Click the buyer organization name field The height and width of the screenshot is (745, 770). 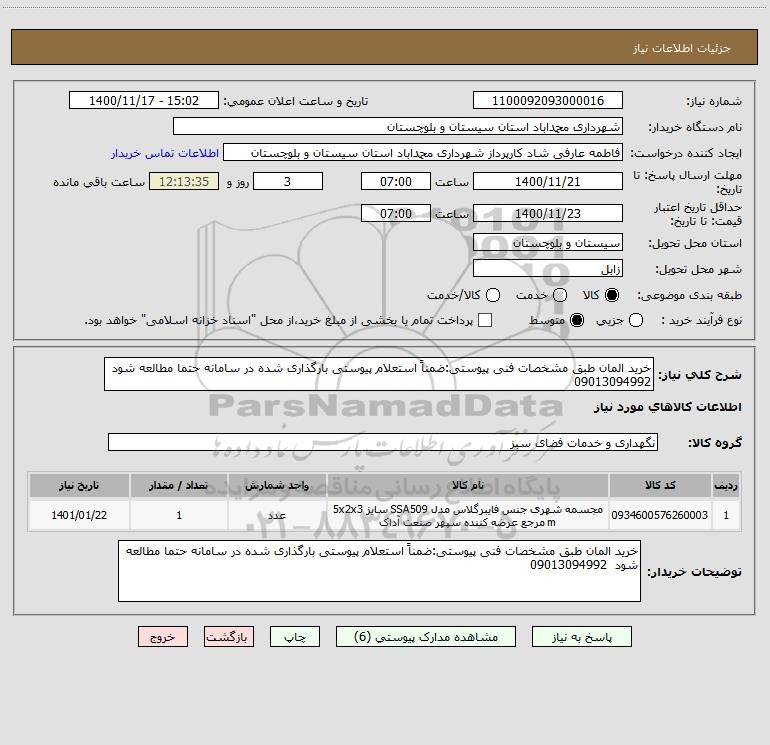coord(398,127)
